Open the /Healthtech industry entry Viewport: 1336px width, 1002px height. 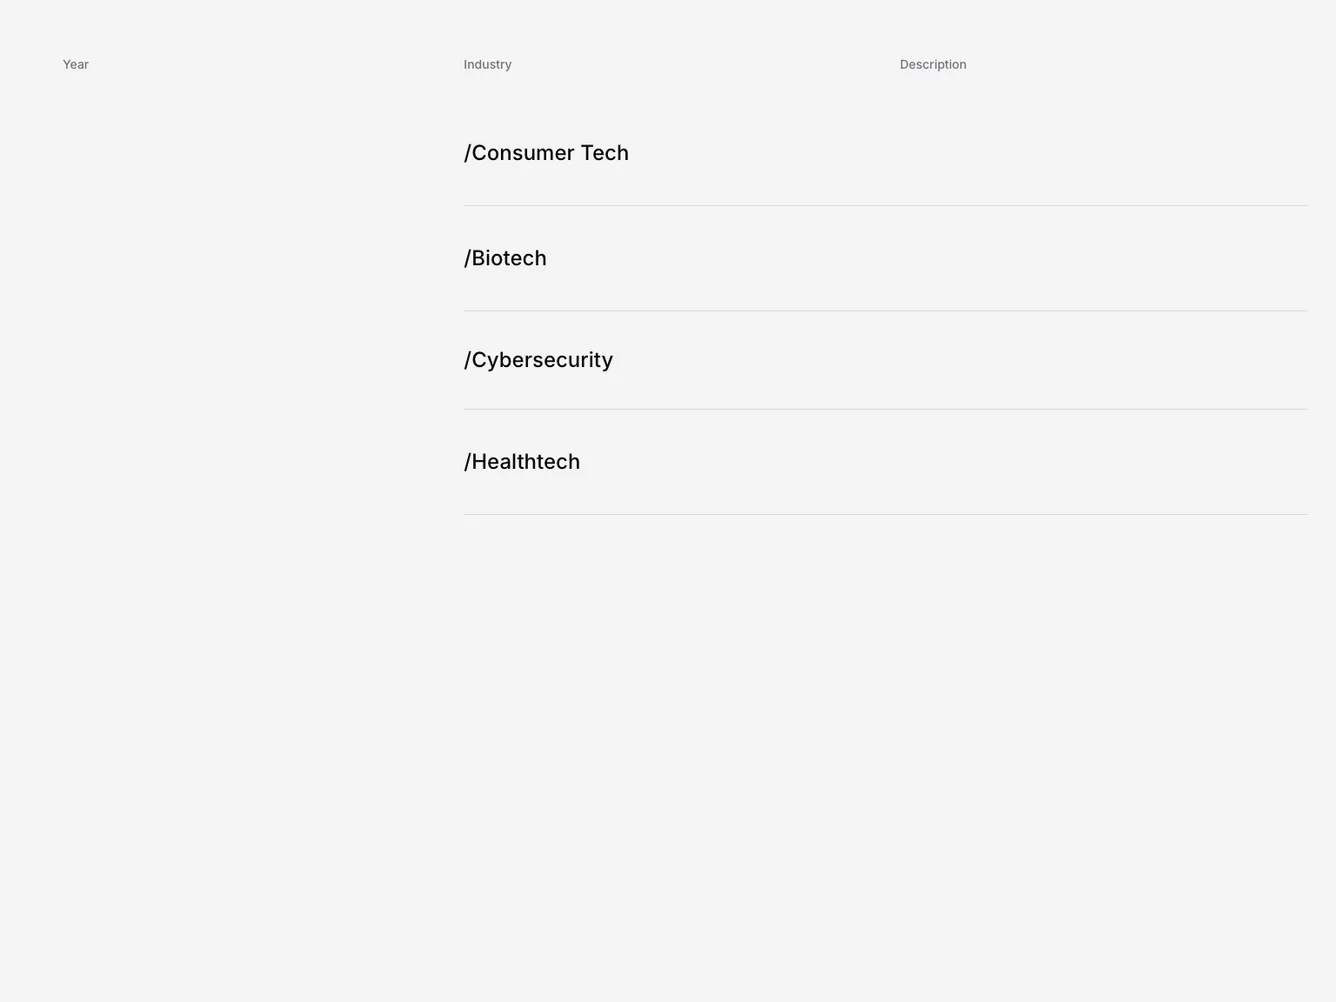pos(522,462)
